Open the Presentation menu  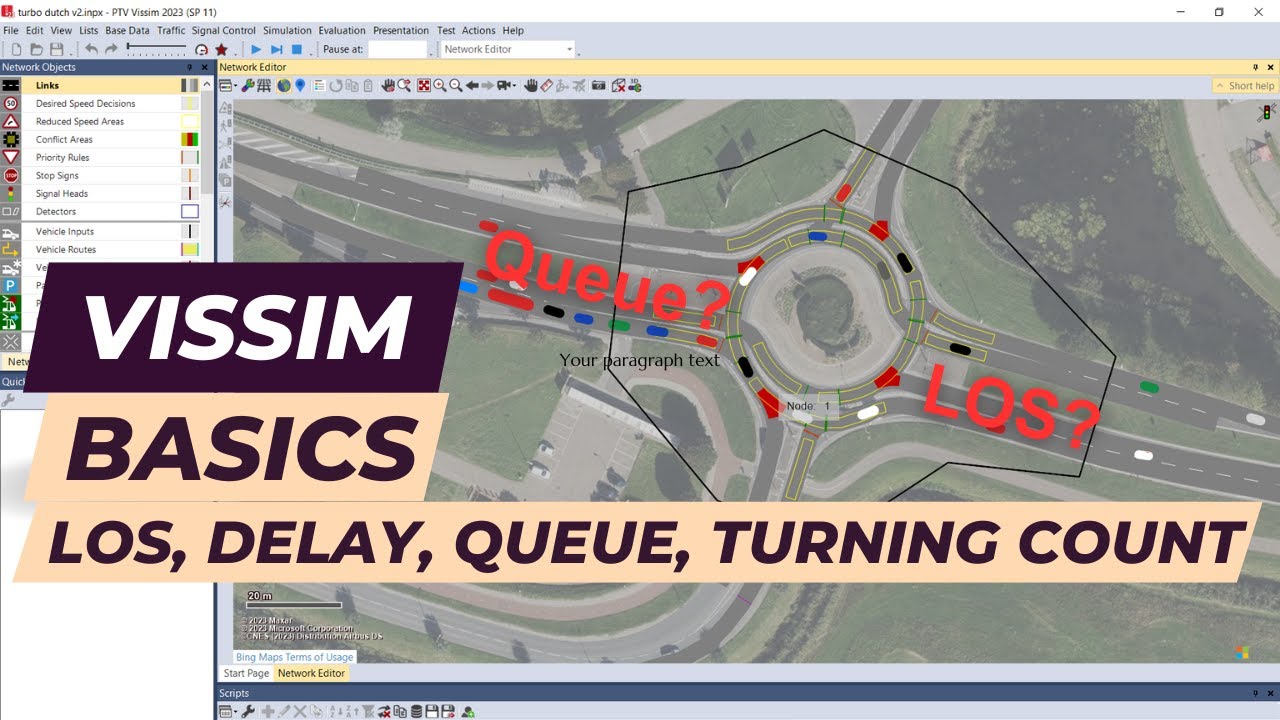click(400, 30)
